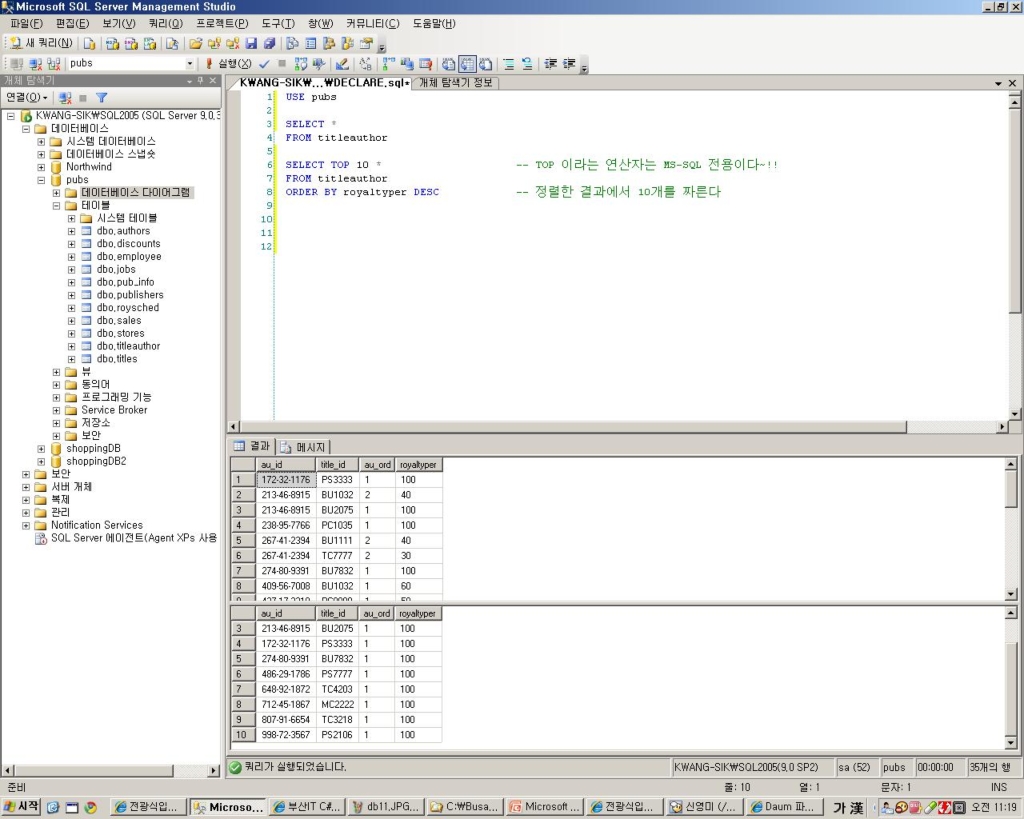The width and height of the screenshot is (1024, 819).
Task: Expand the dbo.authors table node
Action: 71,231
